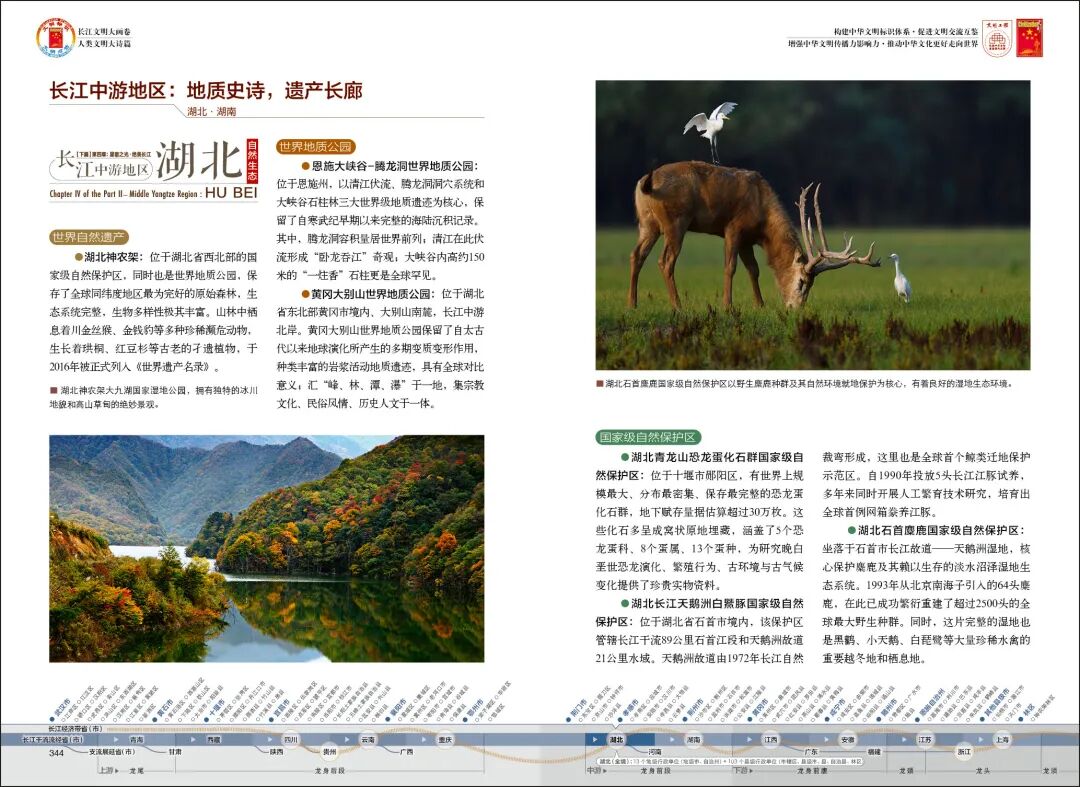Click the circular emblem logo beside 长江文明大画卷
The image size is (1080, 787).
coord(55,38)
